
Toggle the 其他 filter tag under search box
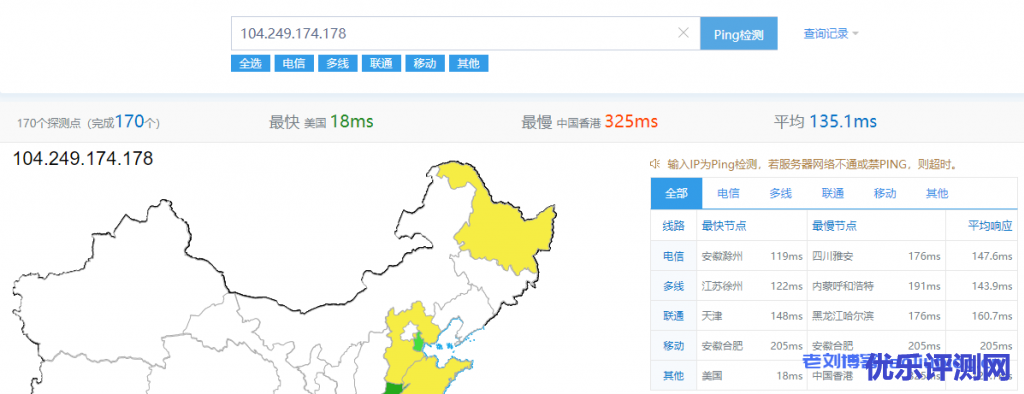pos(468,63)
